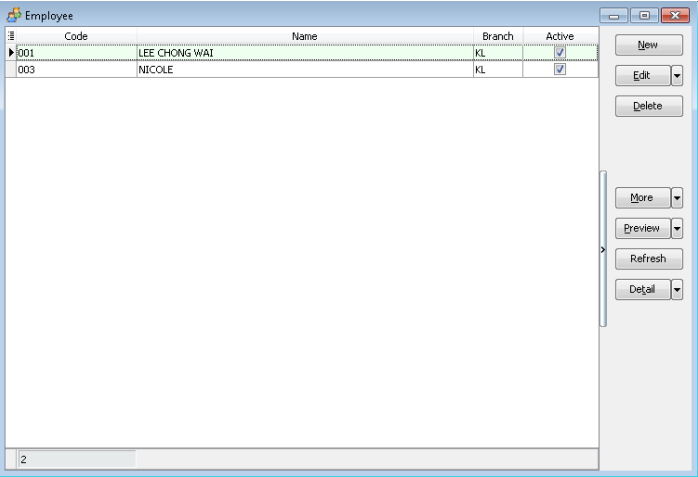Open the Detail button dropdown arrow
Screen dimensions: 698x477
[677, 290]
